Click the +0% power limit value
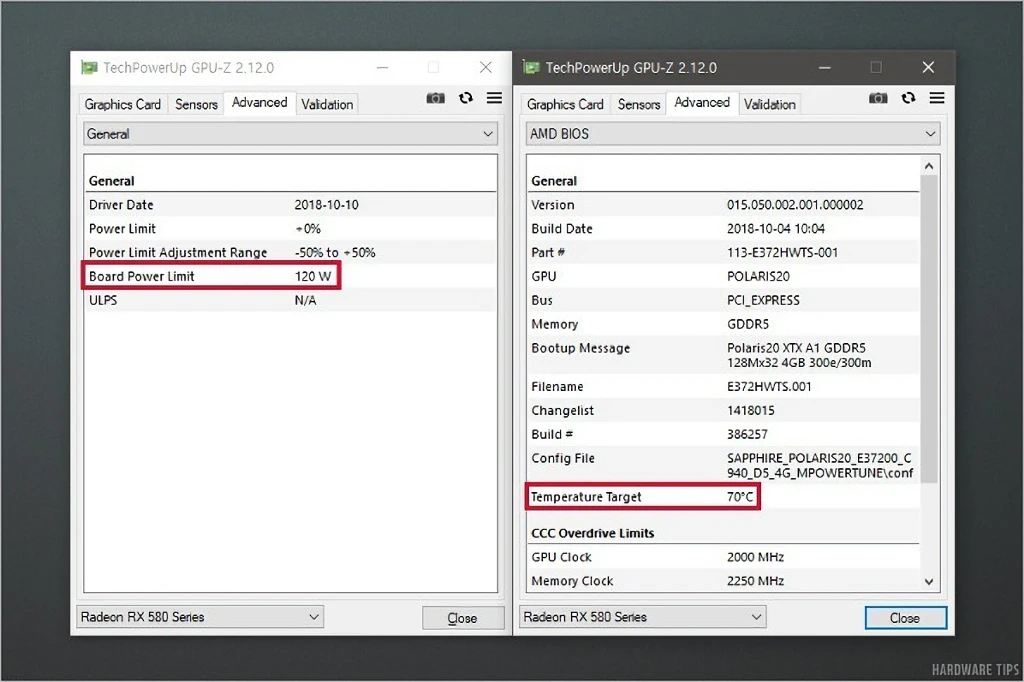 click(x=308, y=229)
